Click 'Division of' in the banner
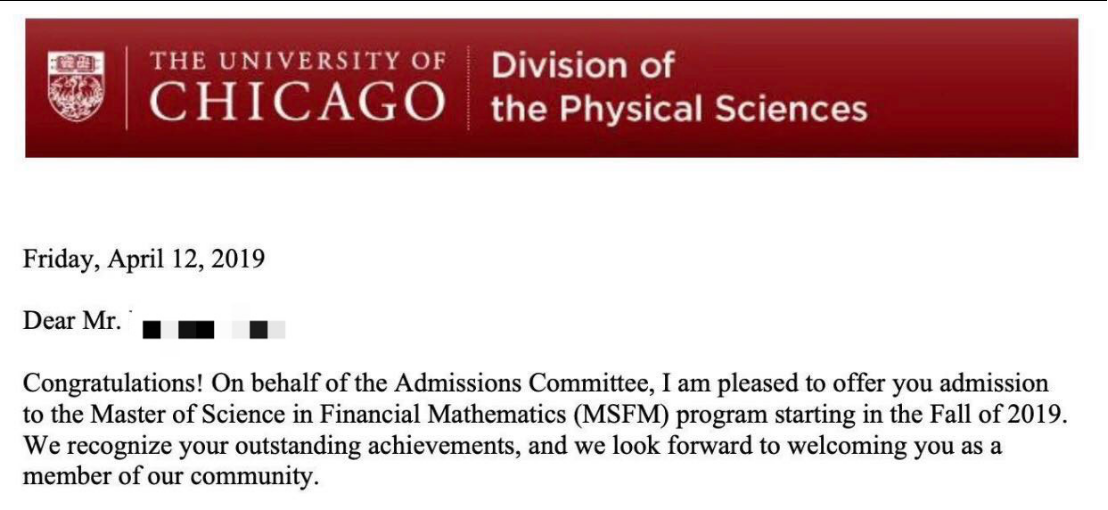Image resolution: width=1108 pixels, height=510 pixels. (583, 66)
